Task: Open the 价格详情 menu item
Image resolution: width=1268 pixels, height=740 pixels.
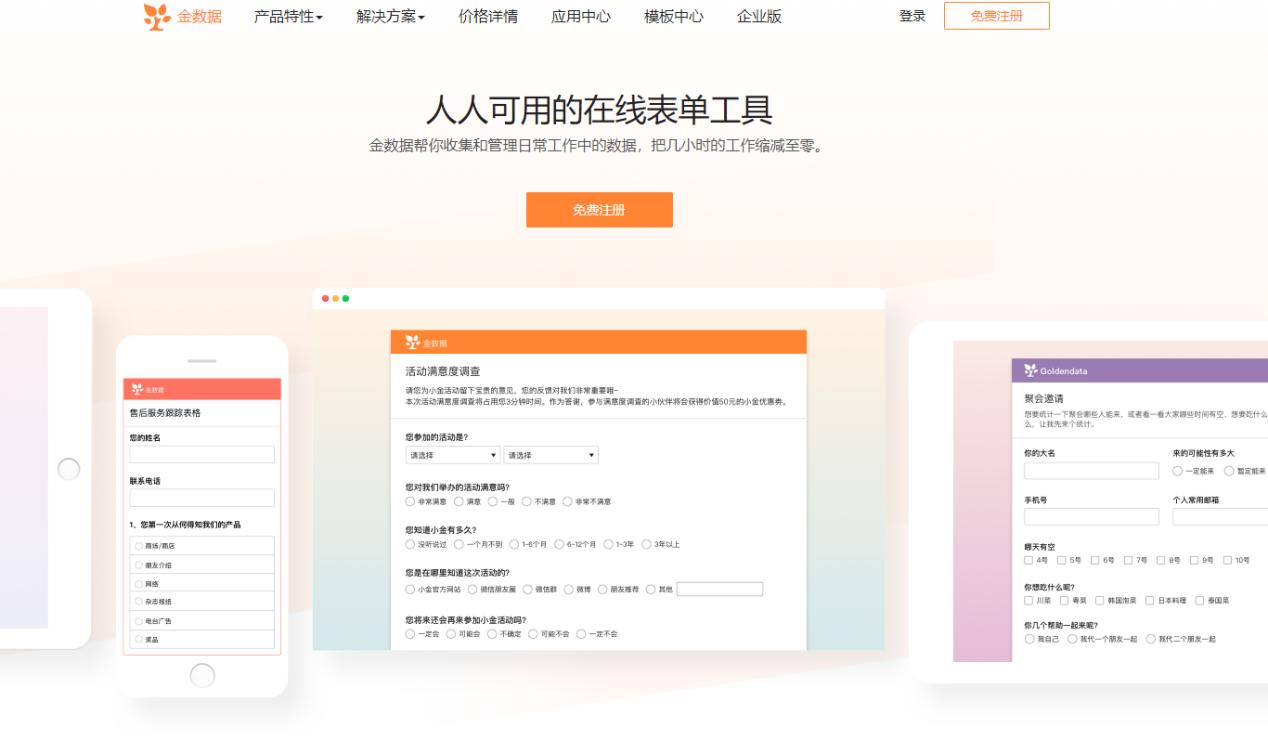Action: click(487, 16)
